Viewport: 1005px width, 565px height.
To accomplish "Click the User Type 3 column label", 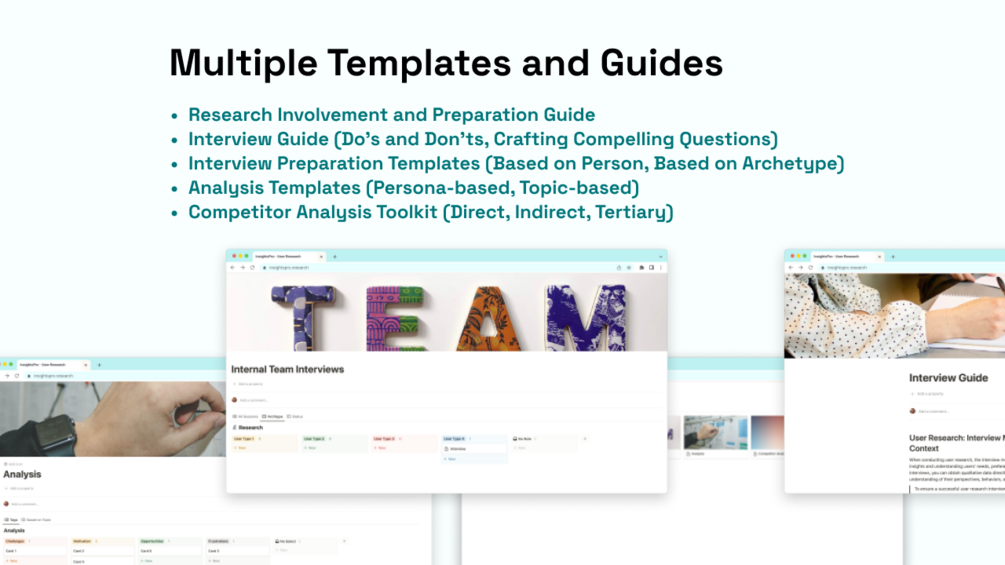I will click(384, 439).
